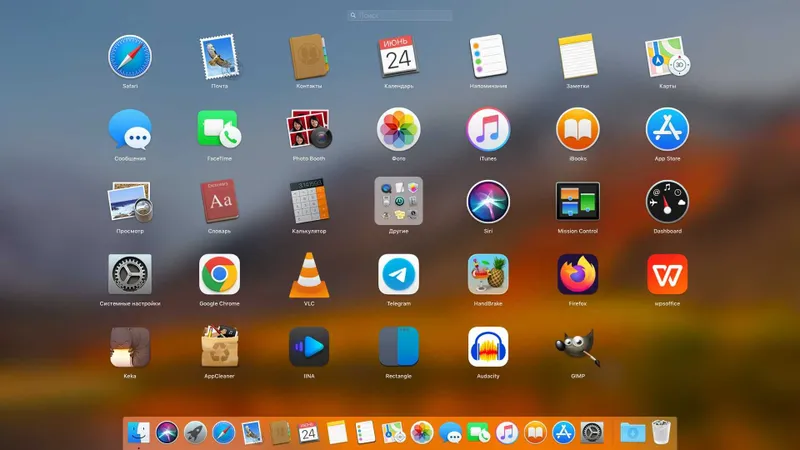This screenshot has width=800, height=450.
Task: Click the Launchpad search field
Action: click(x=399, y=15)
